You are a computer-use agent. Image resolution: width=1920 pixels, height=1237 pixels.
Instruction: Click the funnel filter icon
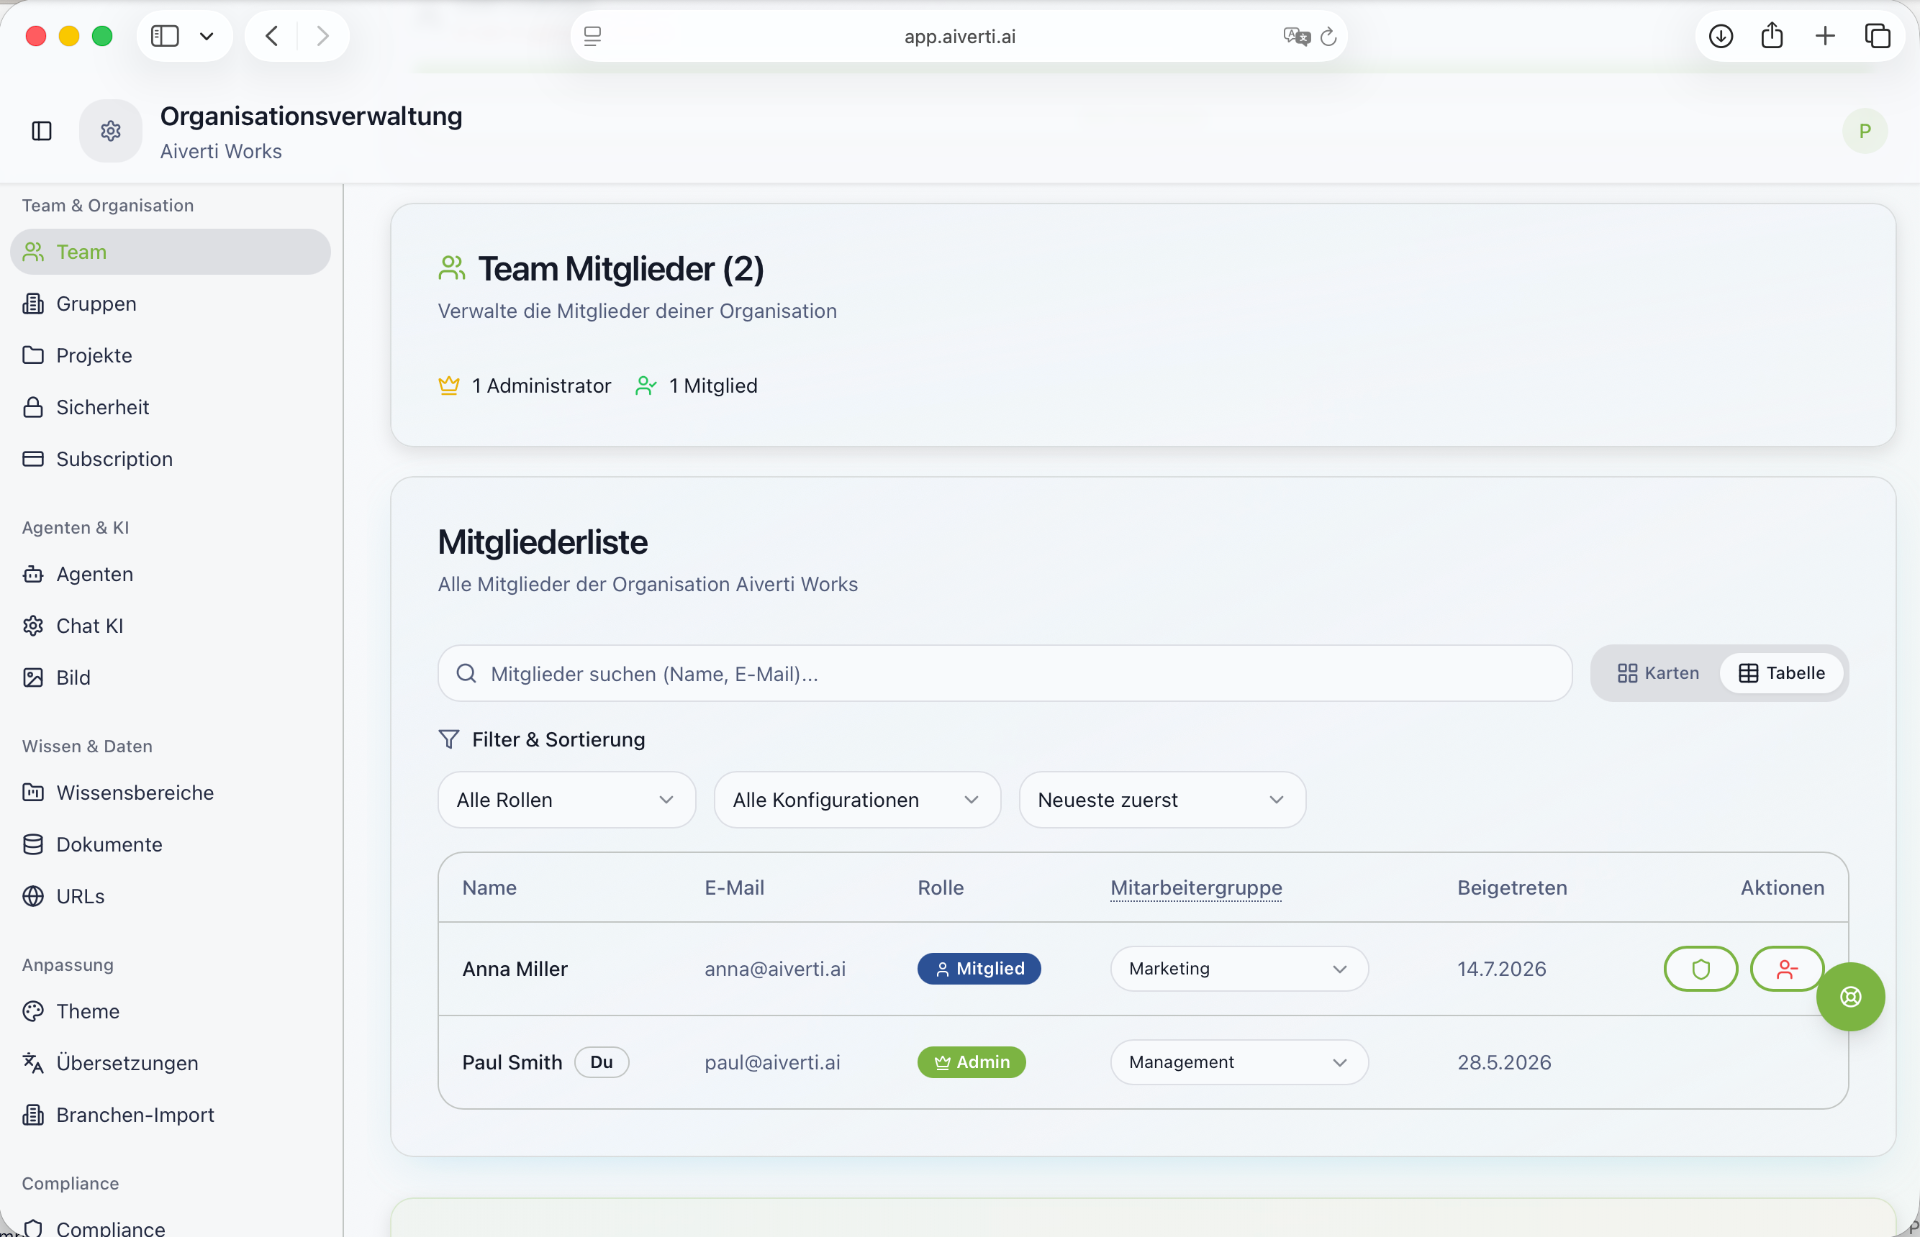point(448,739)
